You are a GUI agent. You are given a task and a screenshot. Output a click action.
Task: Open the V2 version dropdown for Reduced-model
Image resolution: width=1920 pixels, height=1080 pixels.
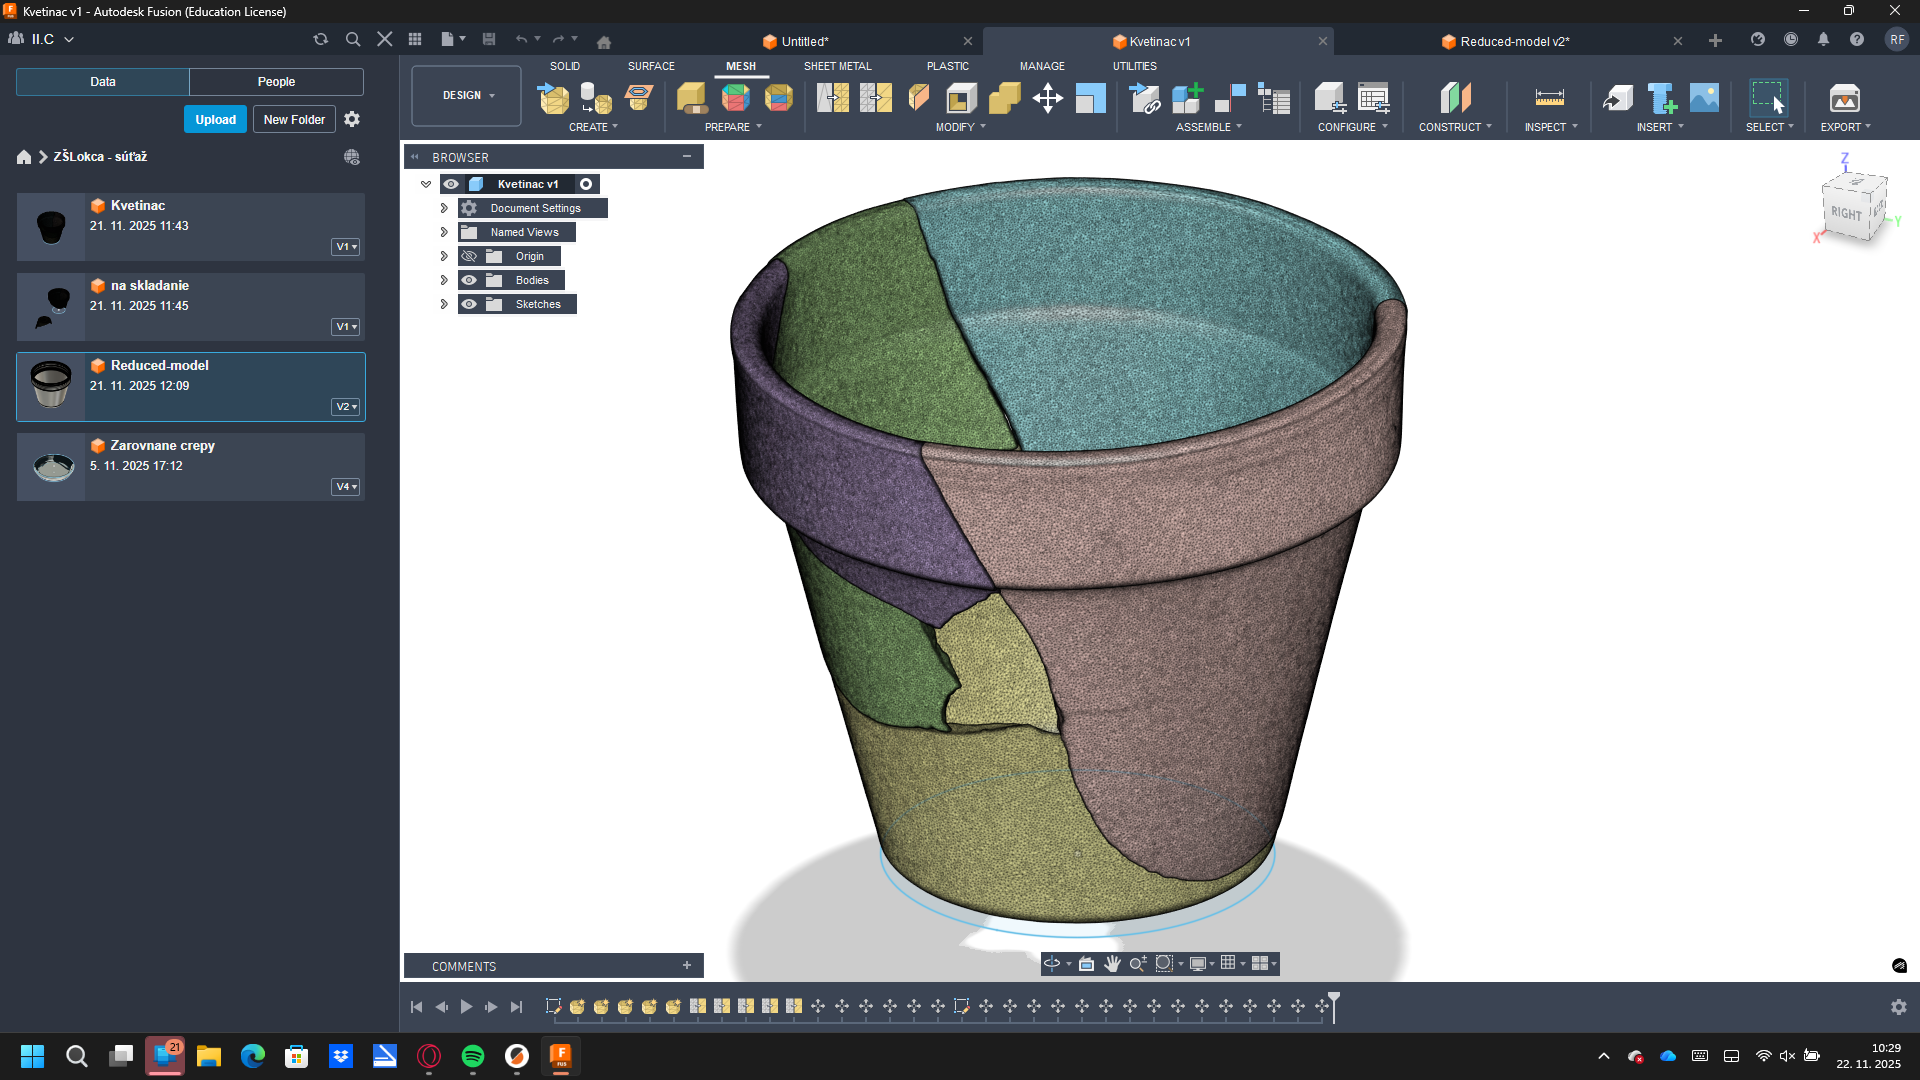click(x=346, y=407)
